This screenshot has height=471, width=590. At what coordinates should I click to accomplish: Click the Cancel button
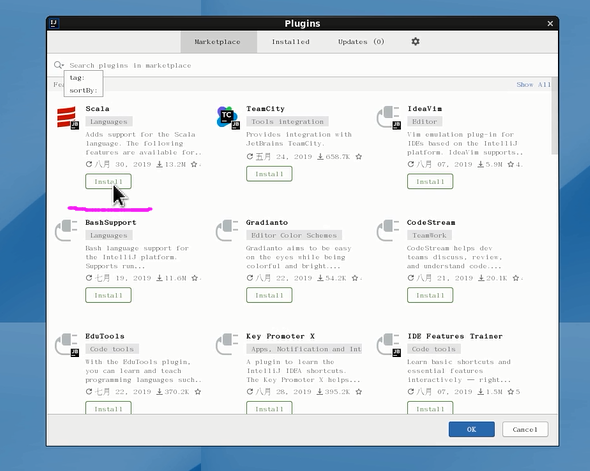click(x=525, y=429)
